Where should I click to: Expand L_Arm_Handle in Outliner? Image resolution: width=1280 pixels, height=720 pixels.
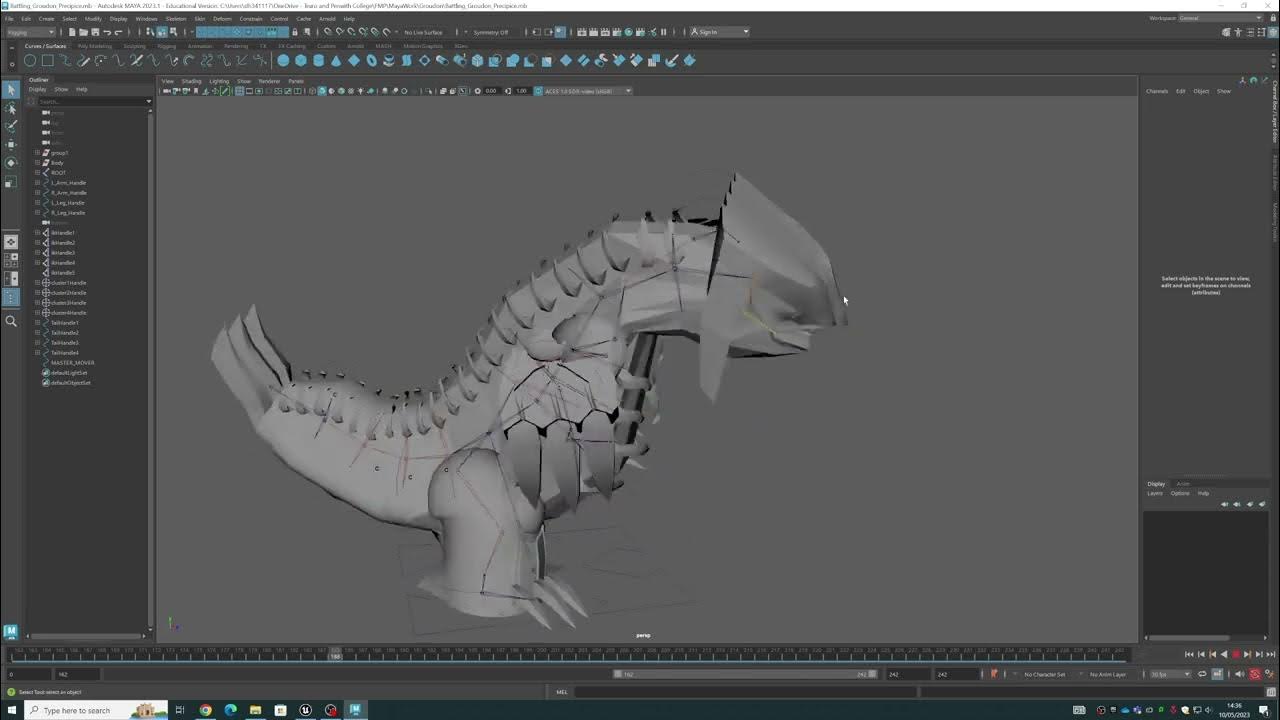[x=37, y=183]
